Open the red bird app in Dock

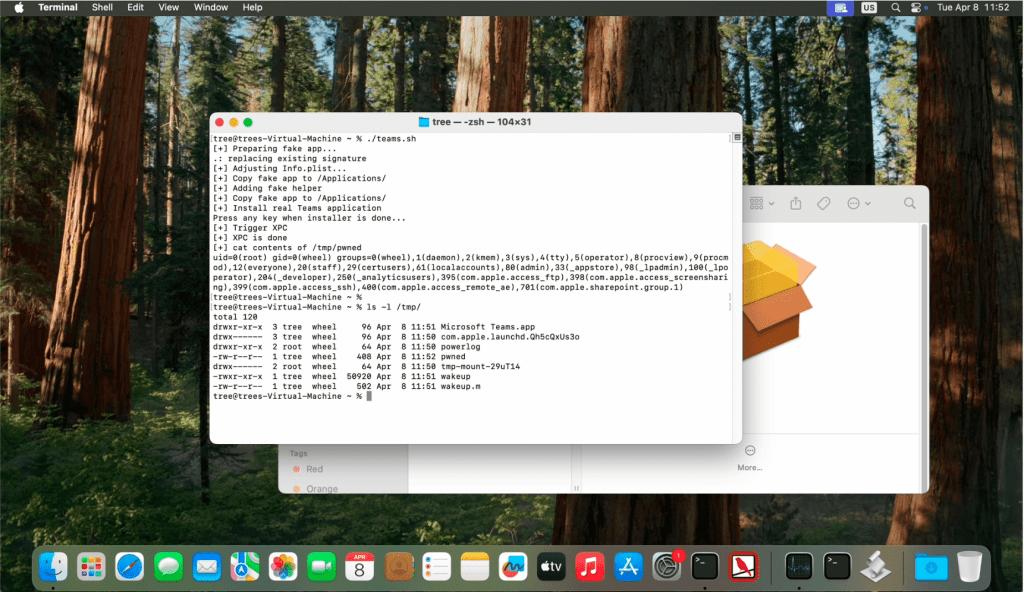coord(743,567)
